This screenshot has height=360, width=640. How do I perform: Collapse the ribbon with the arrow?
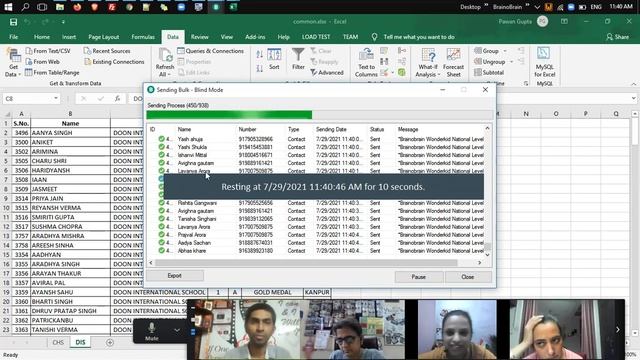[x=633, y=84]
